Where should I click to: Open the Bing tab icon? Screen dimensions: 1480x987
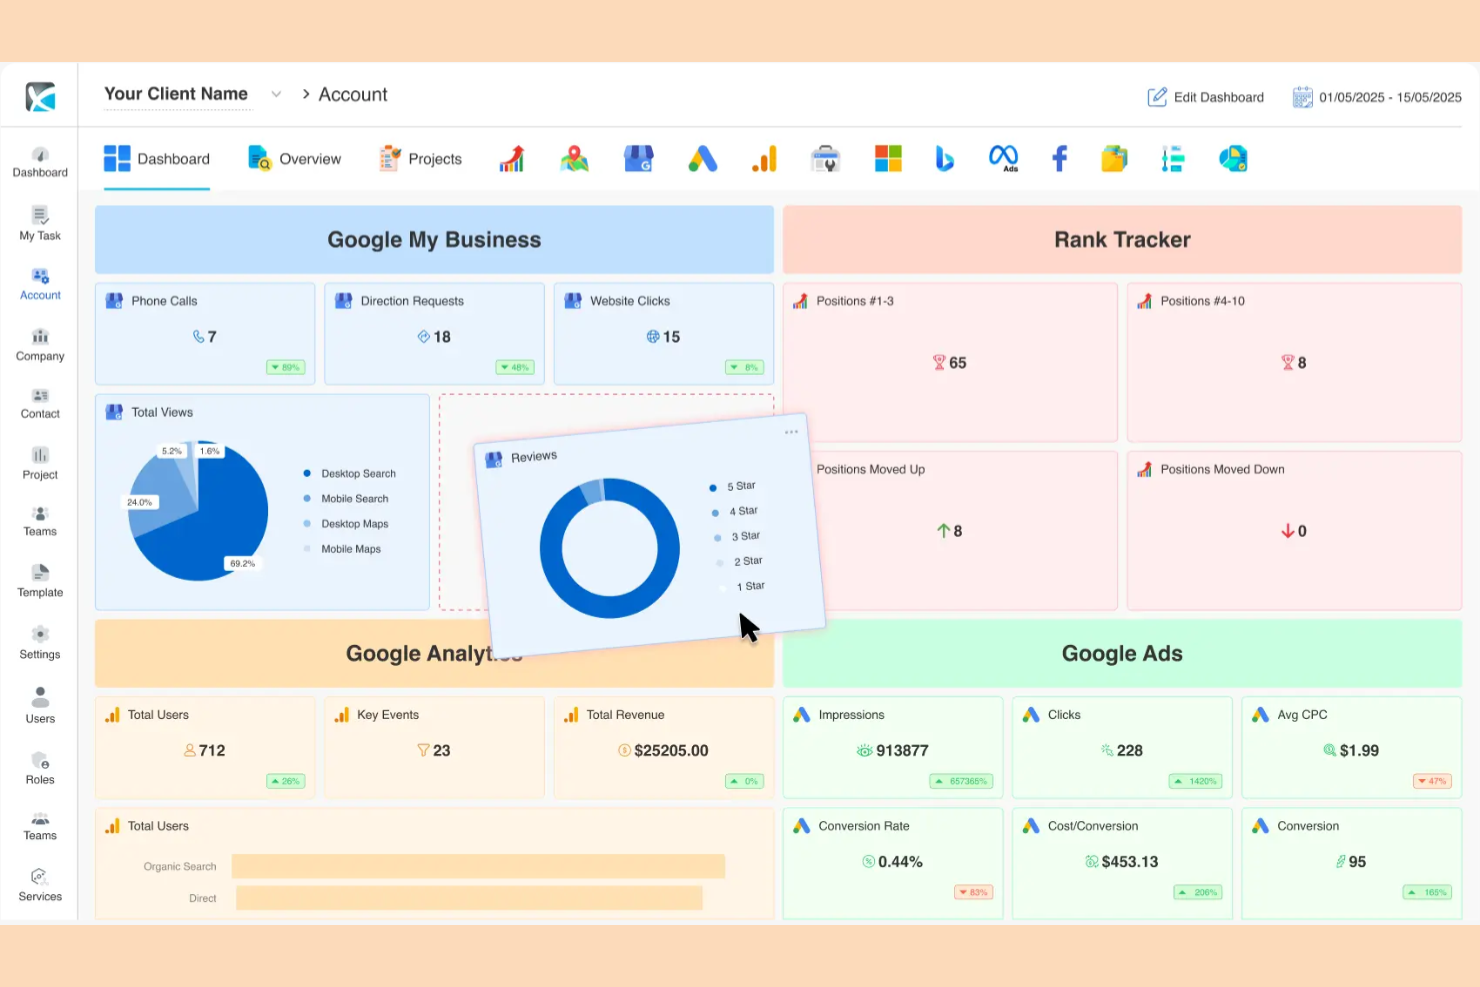point(944,159)
